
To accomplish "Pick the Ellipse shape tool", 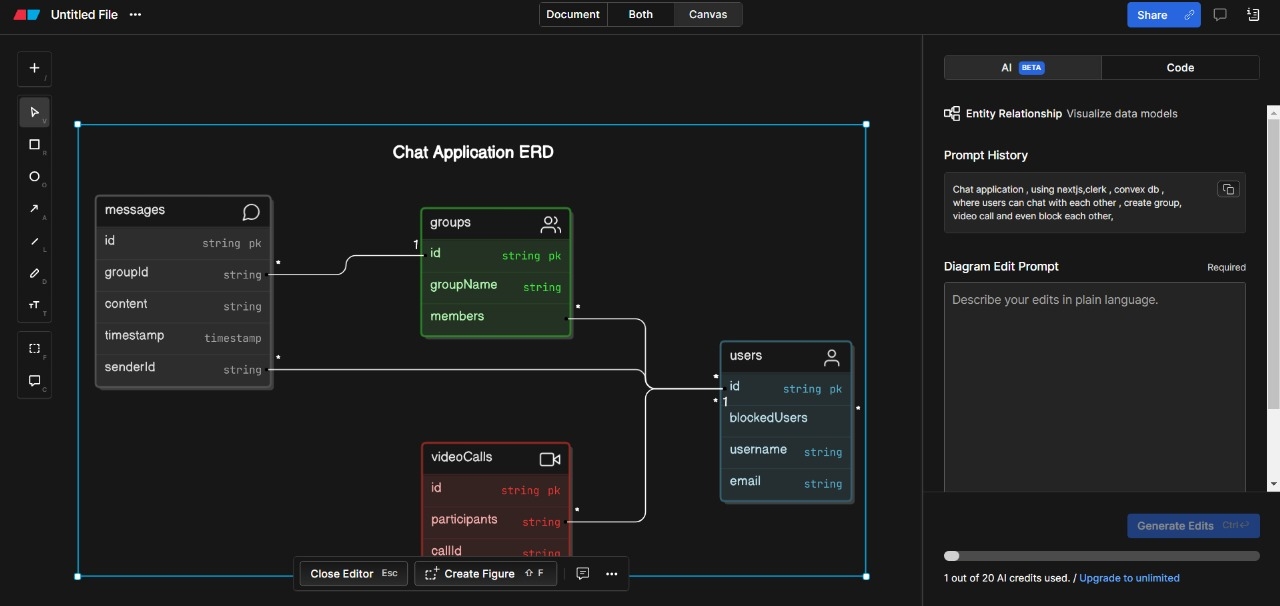I will point(34,177).
